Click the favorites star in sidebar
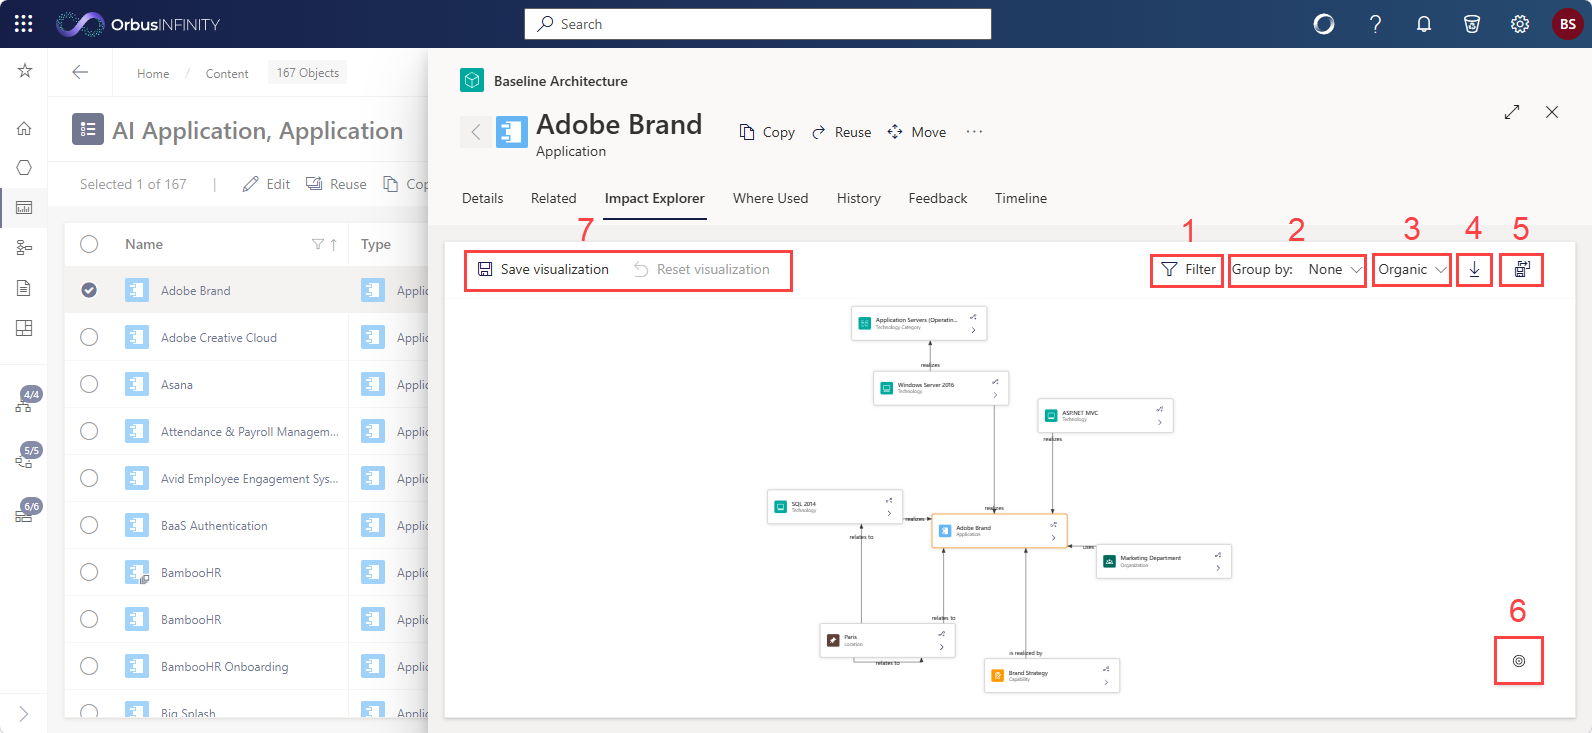1592x733 pixels. 25,71
